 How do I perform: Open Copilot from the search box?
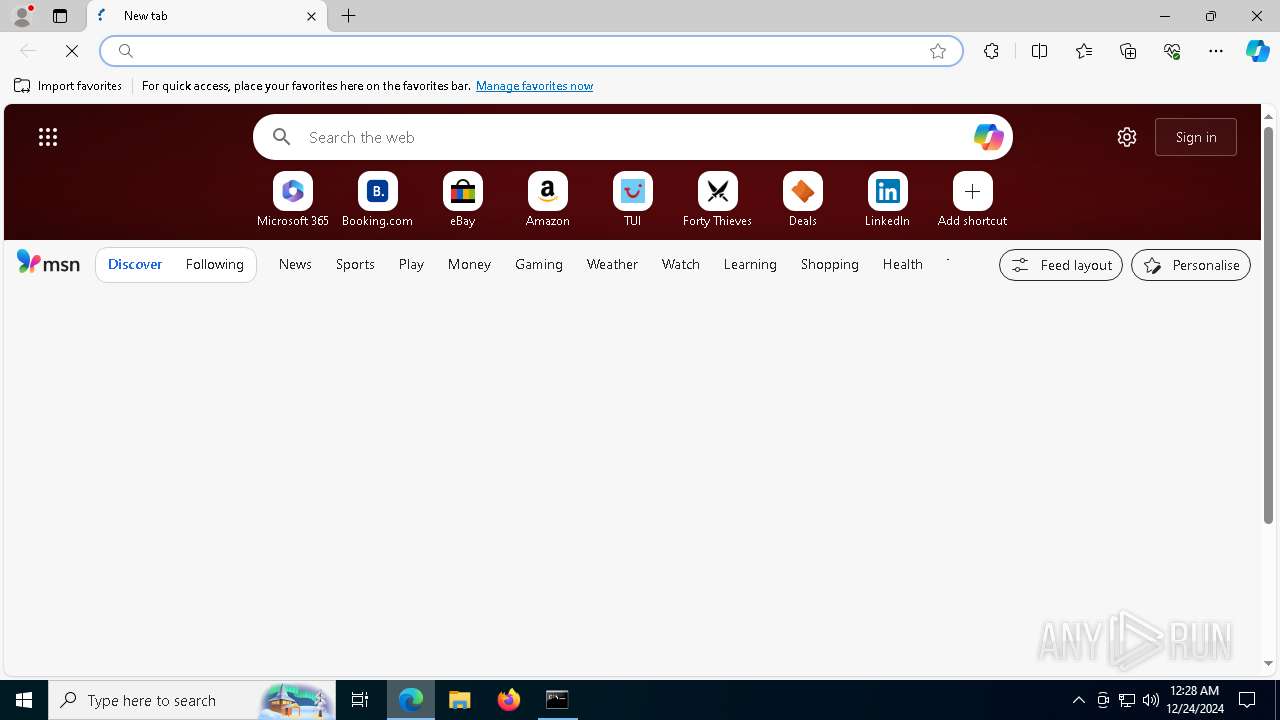(988, 137)
